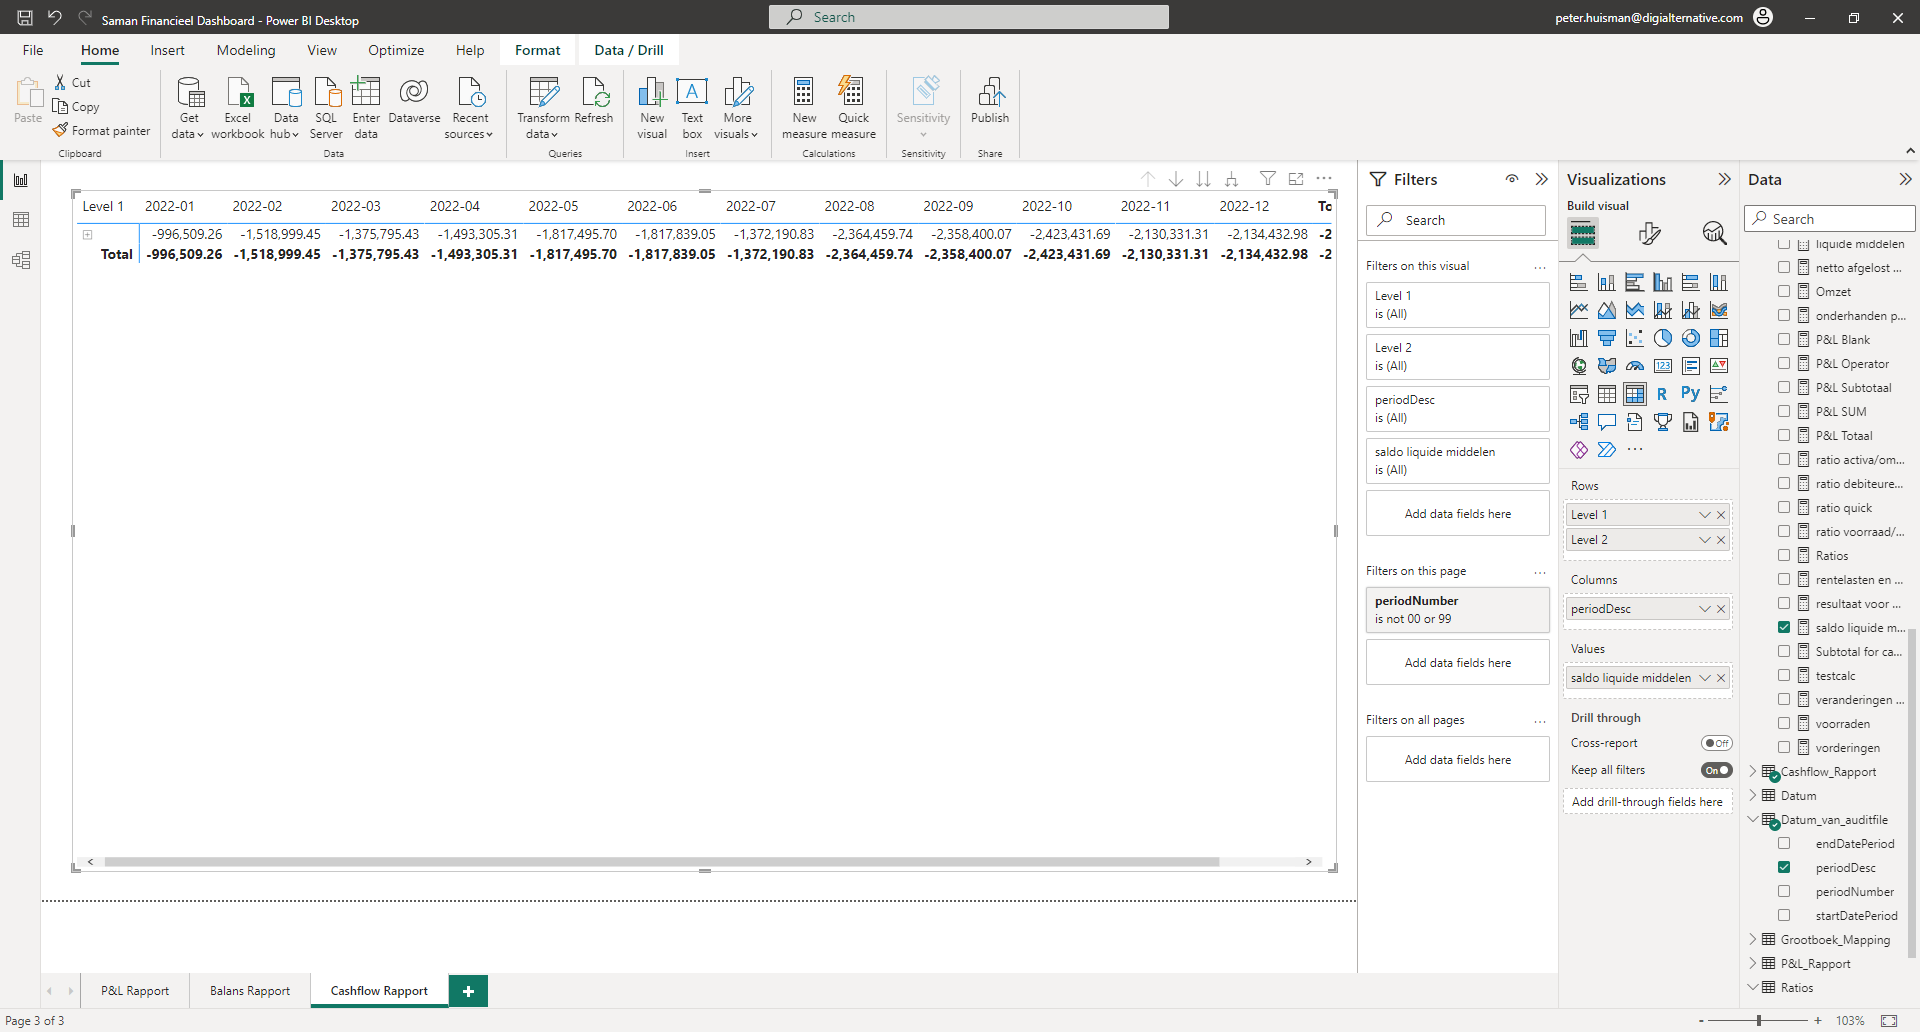Remove Level 2 from Rows
The height and width of the screenshot is (1032, 1920).
1721,540
